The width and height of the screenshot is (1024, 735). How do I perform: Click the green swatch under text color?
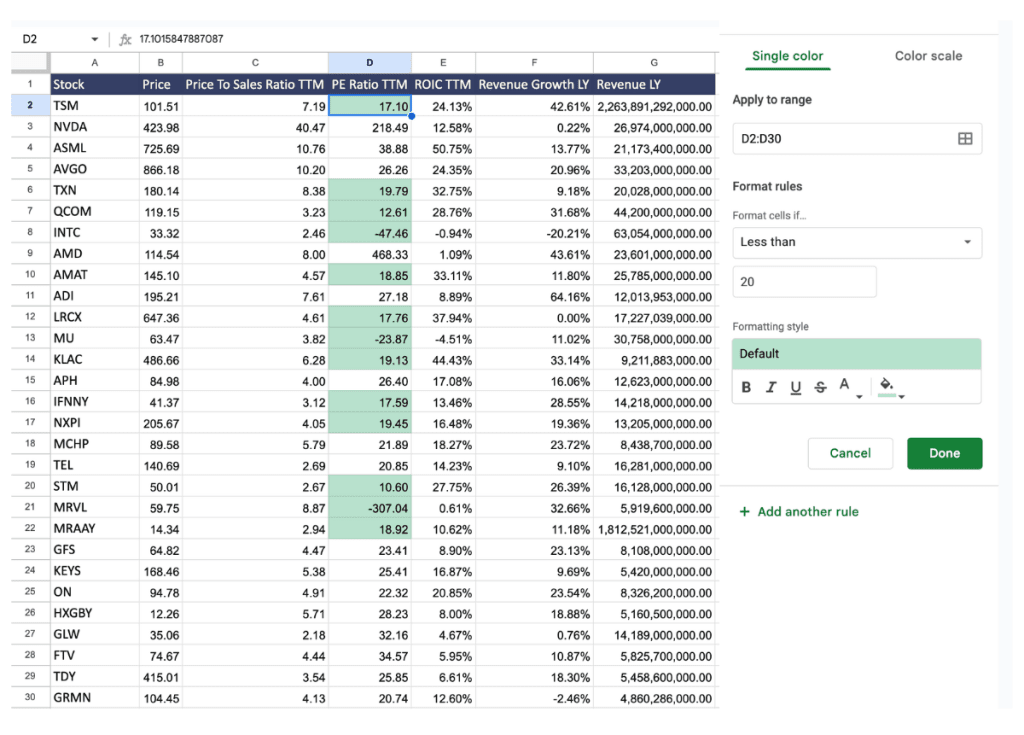tap(887, 395)
